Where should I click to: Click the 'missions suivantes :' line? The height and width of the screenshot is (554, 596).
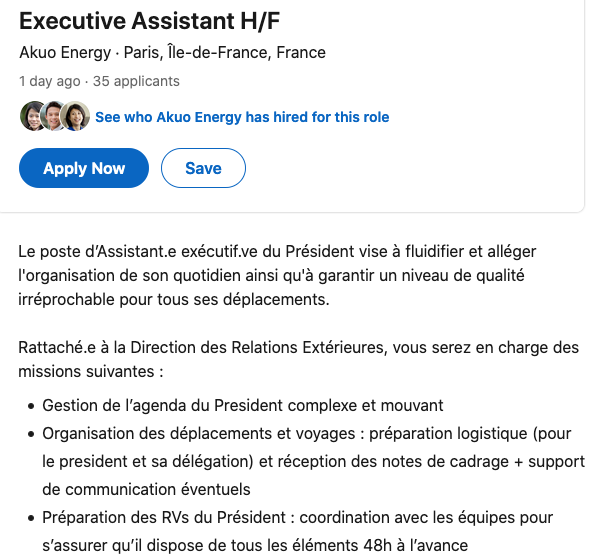coord(91,372)
